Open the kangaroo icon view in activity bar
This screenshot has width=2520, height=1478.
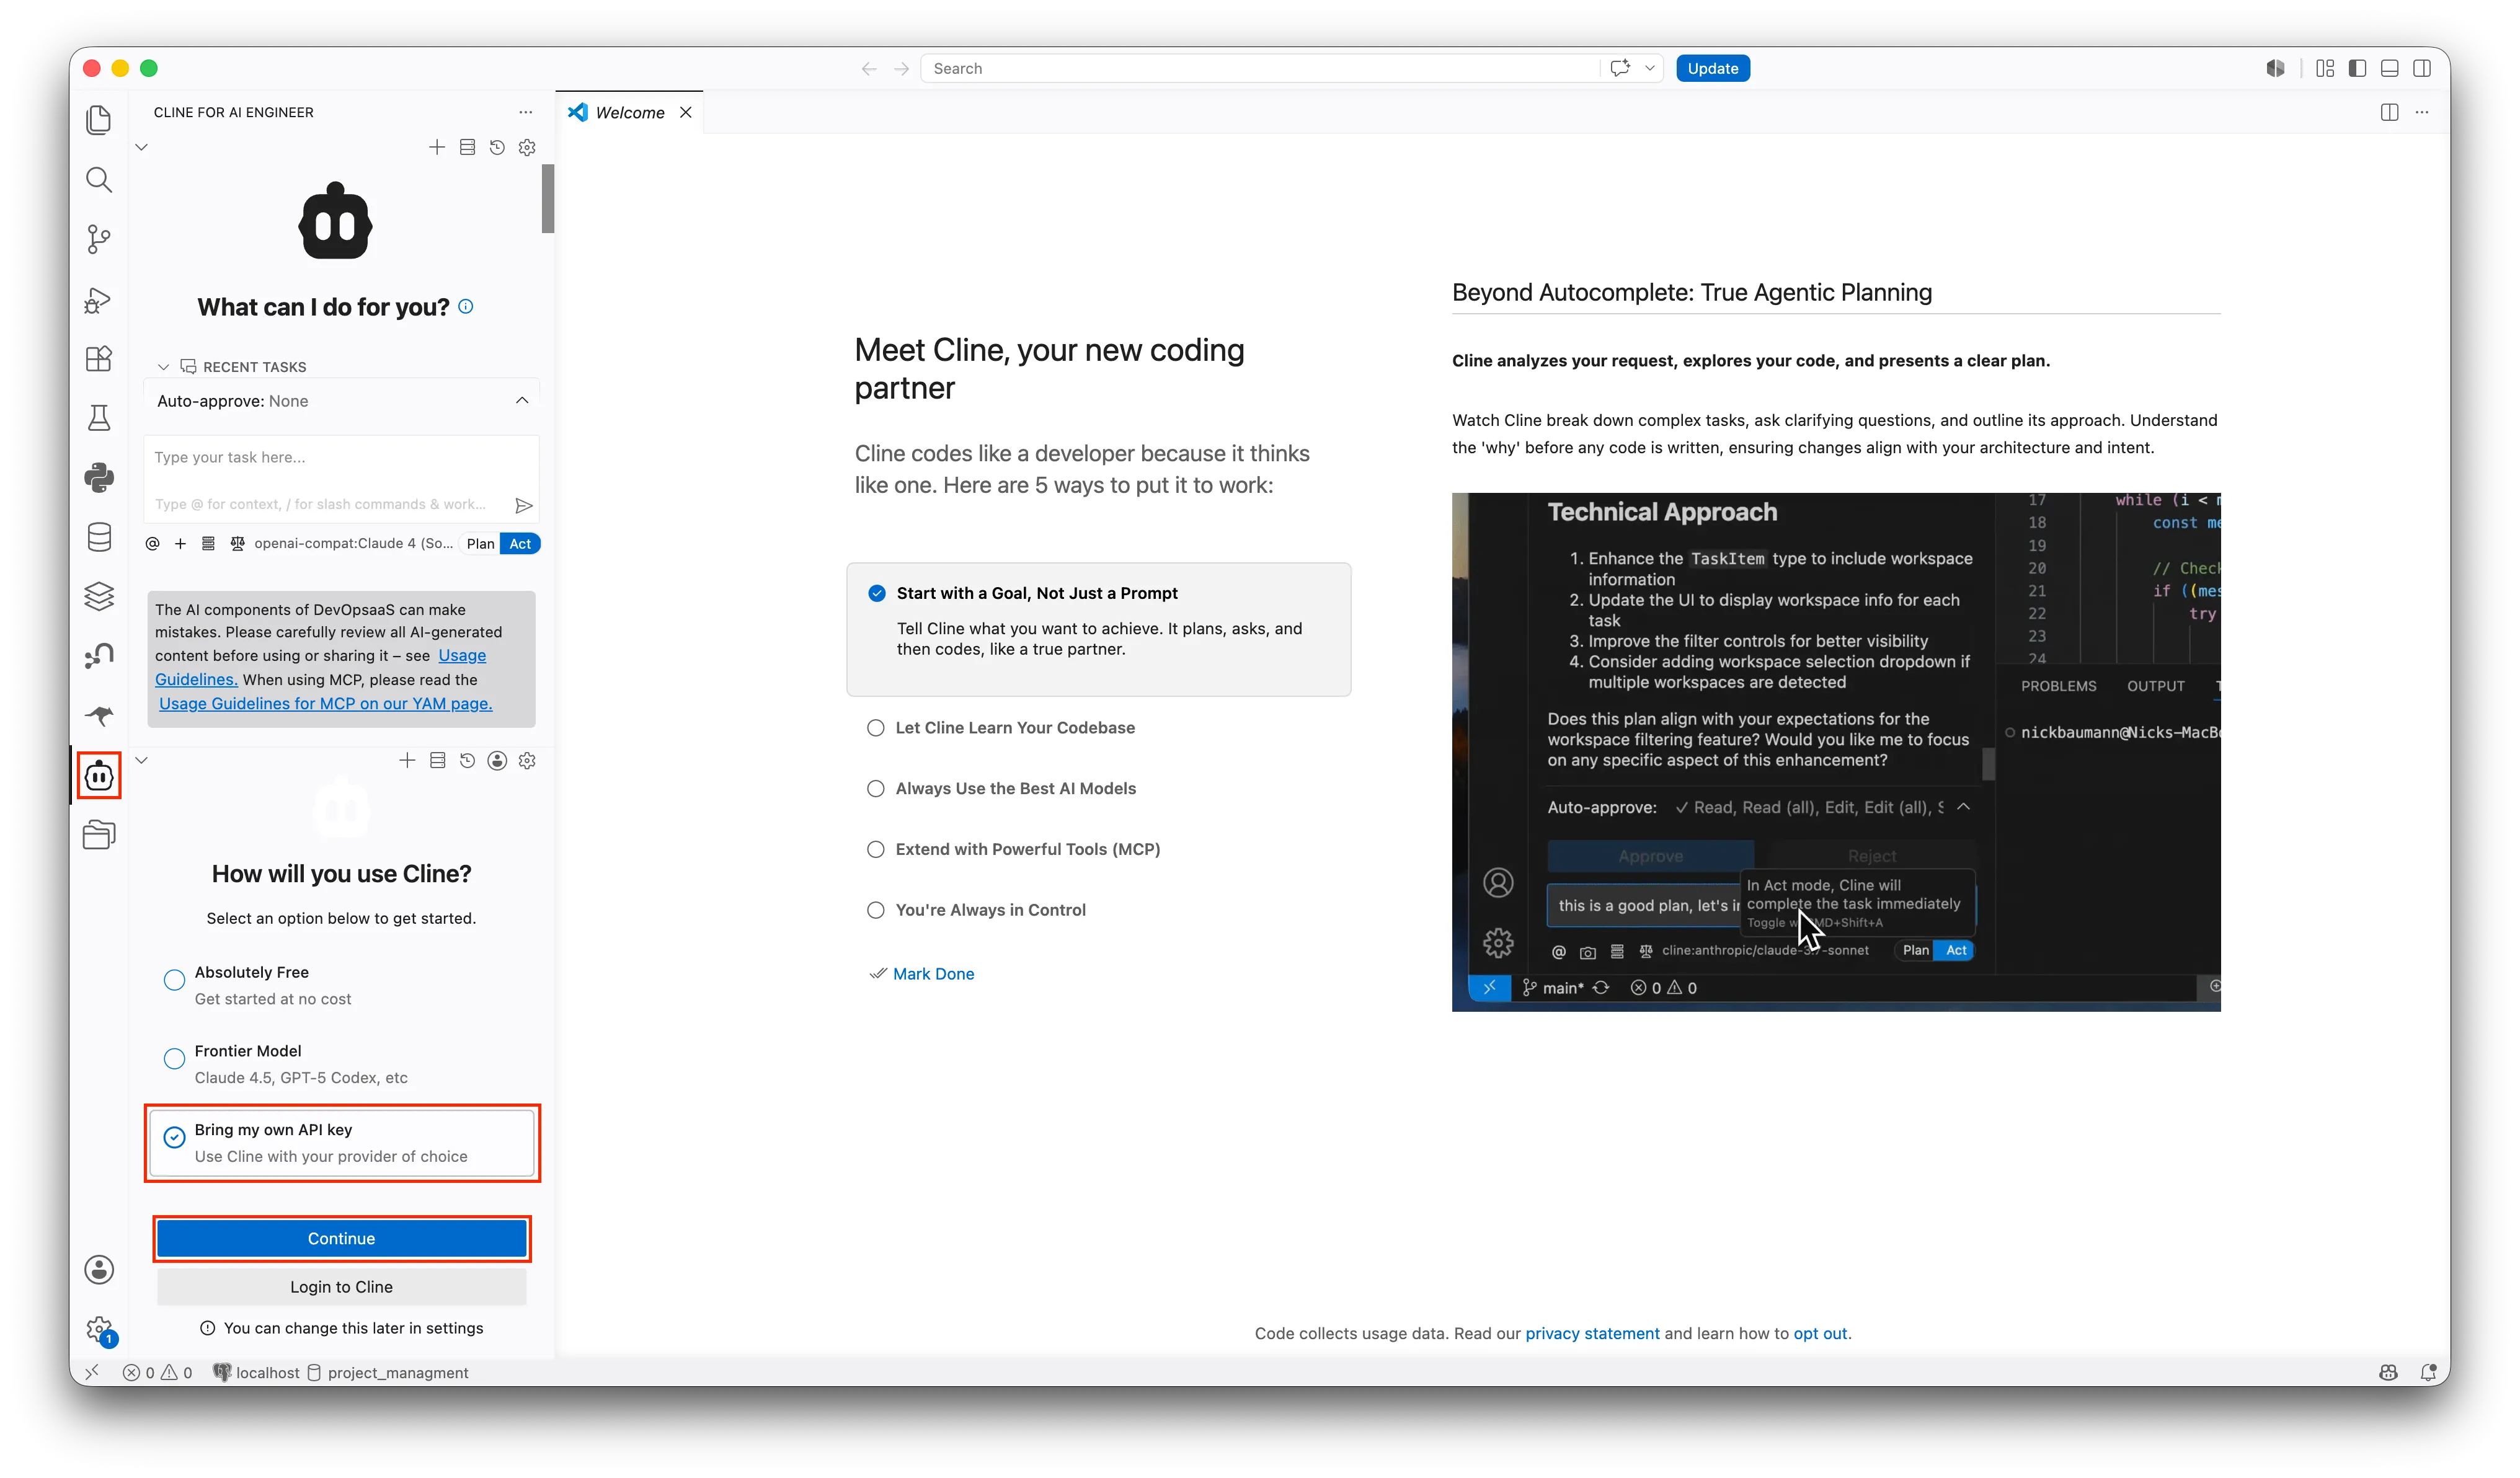pos(99,715)
